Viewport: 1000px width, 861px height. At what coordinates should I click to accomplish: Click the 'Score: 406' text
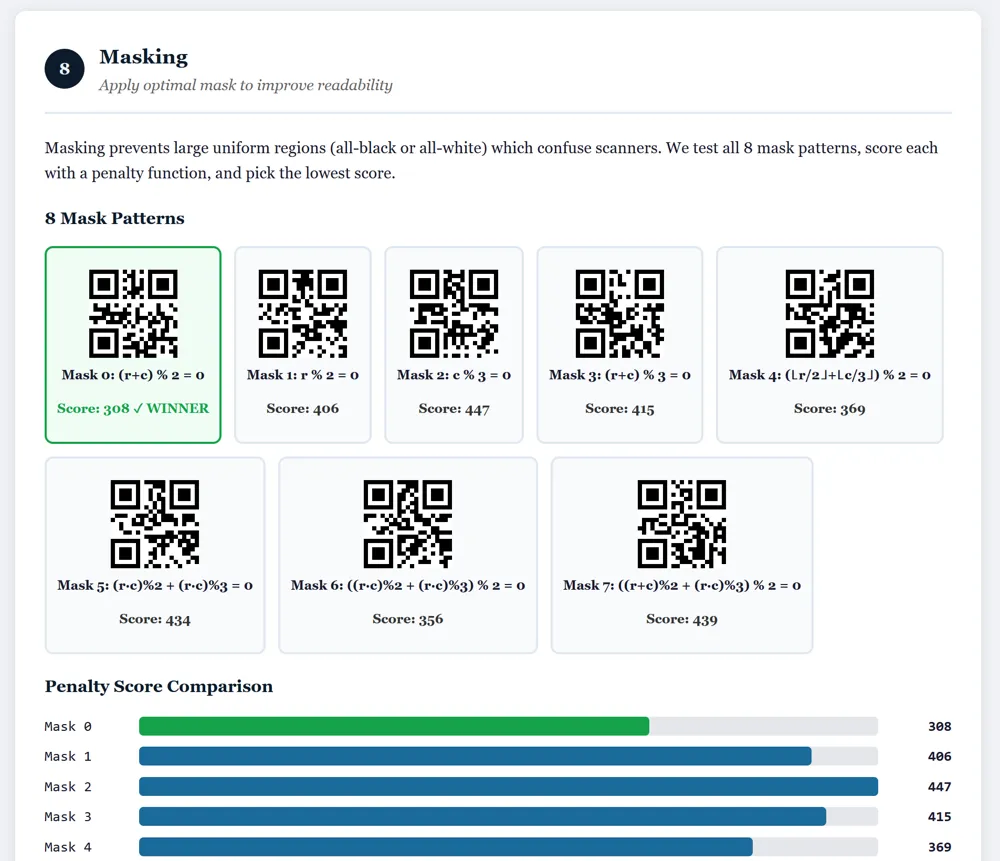pos(303,409)
